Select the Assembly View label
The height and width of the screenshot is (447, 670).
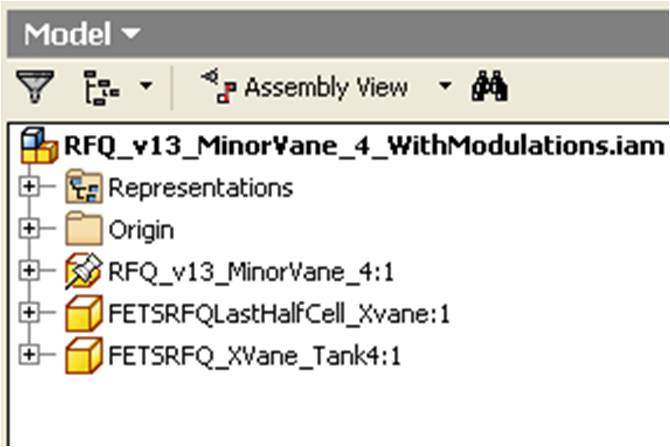tap(326, 88)
